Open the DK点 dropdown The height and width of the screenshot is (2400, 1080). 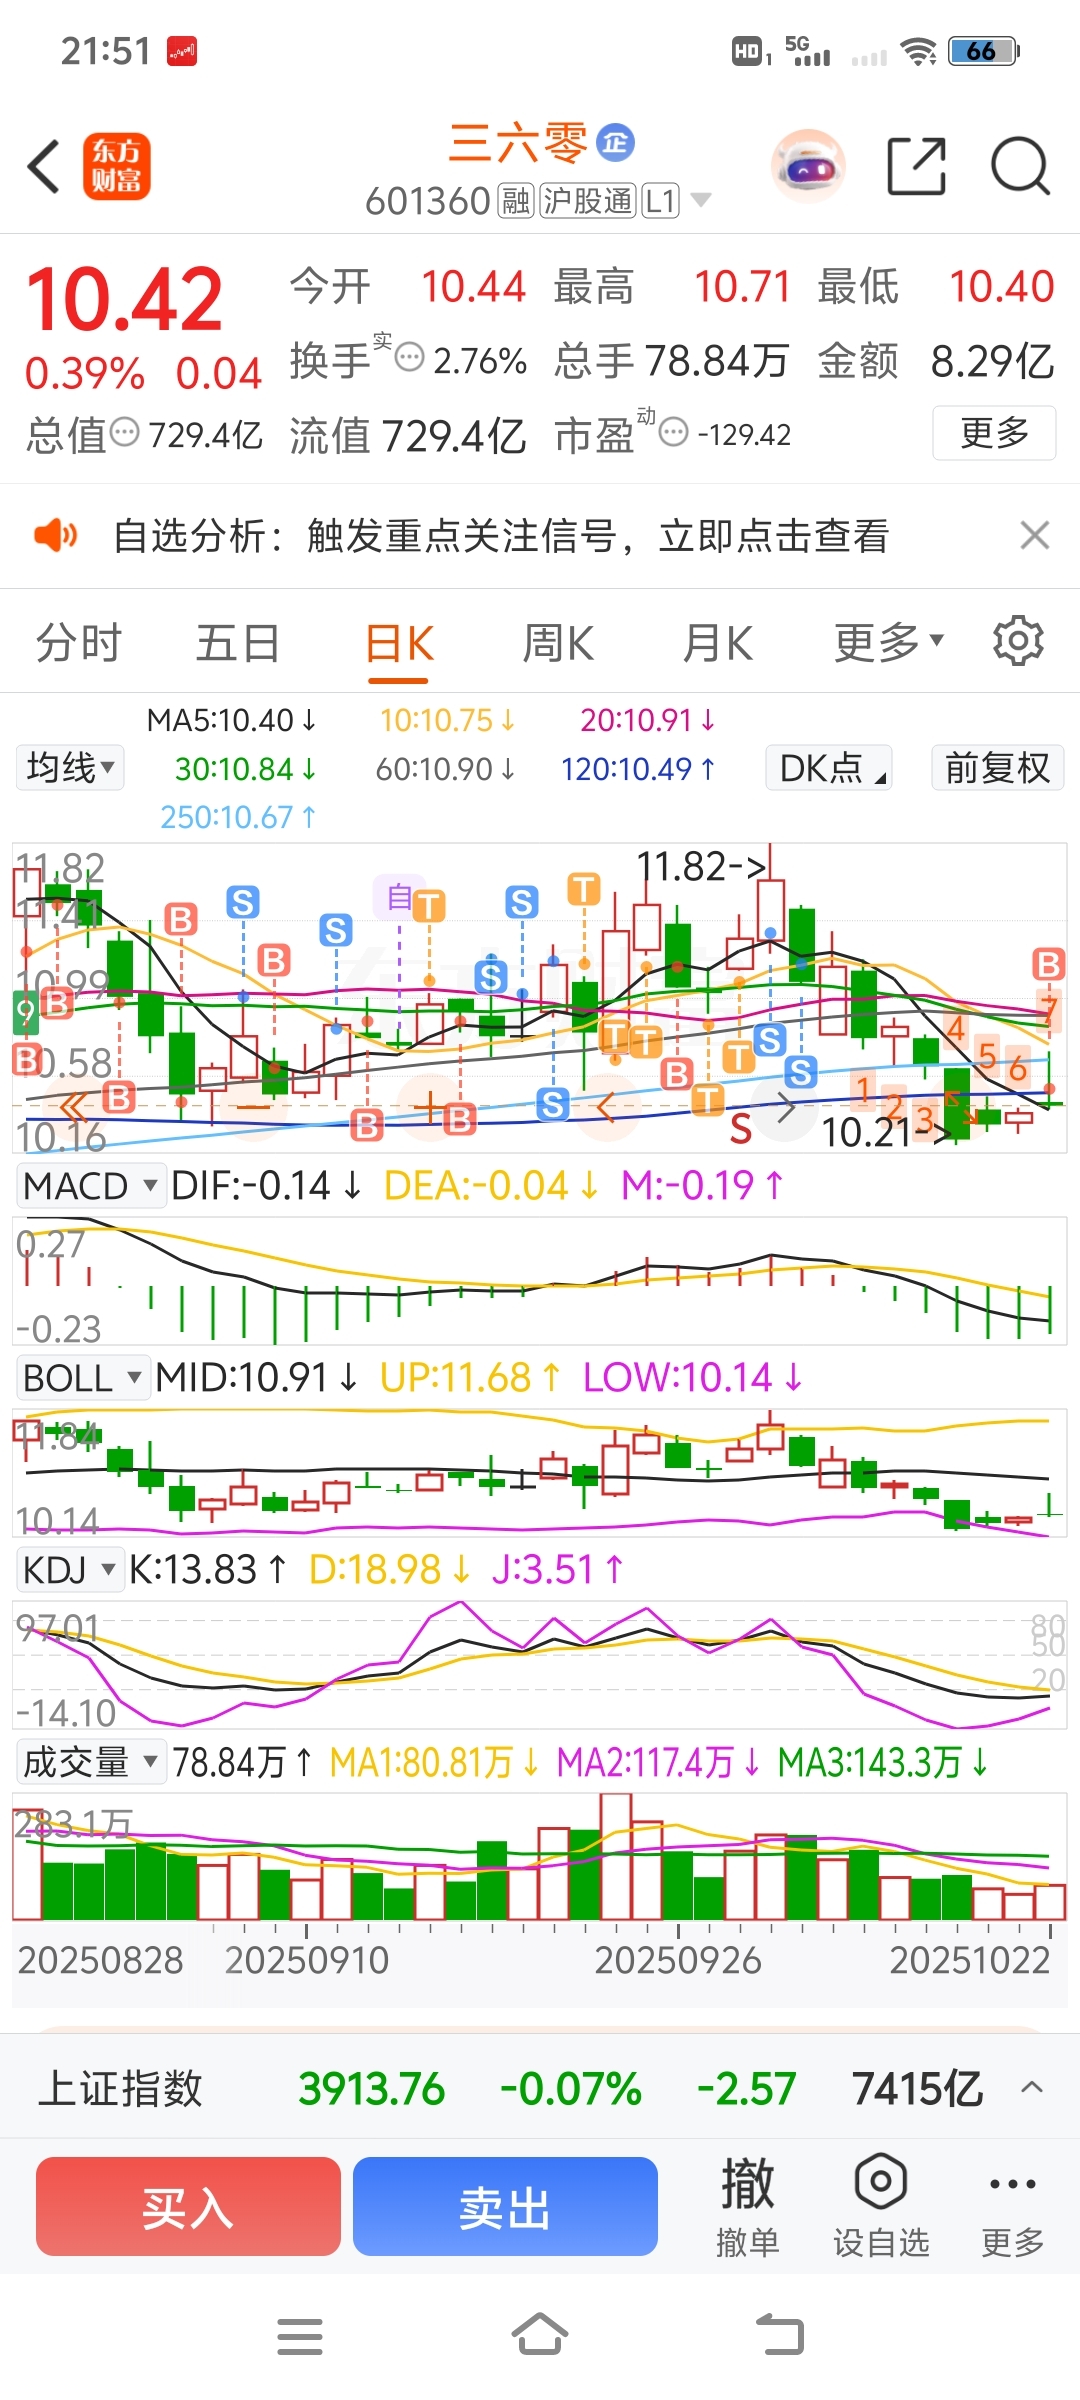[829, 768]
